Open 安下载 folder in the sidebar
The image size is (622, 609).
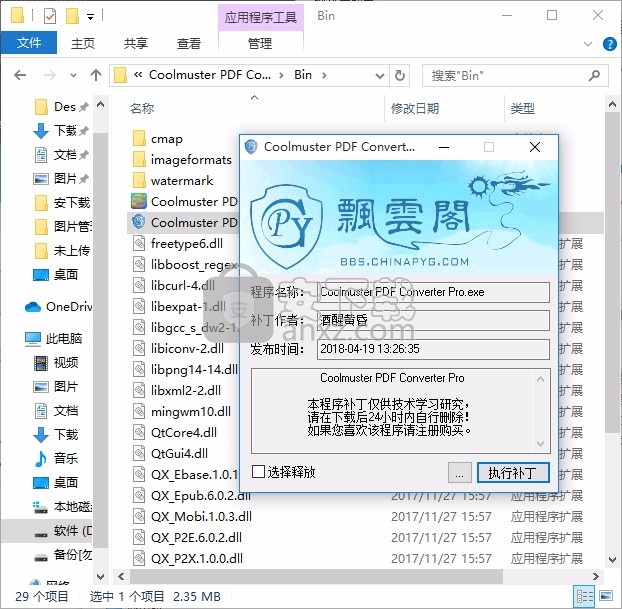(63, 203)
